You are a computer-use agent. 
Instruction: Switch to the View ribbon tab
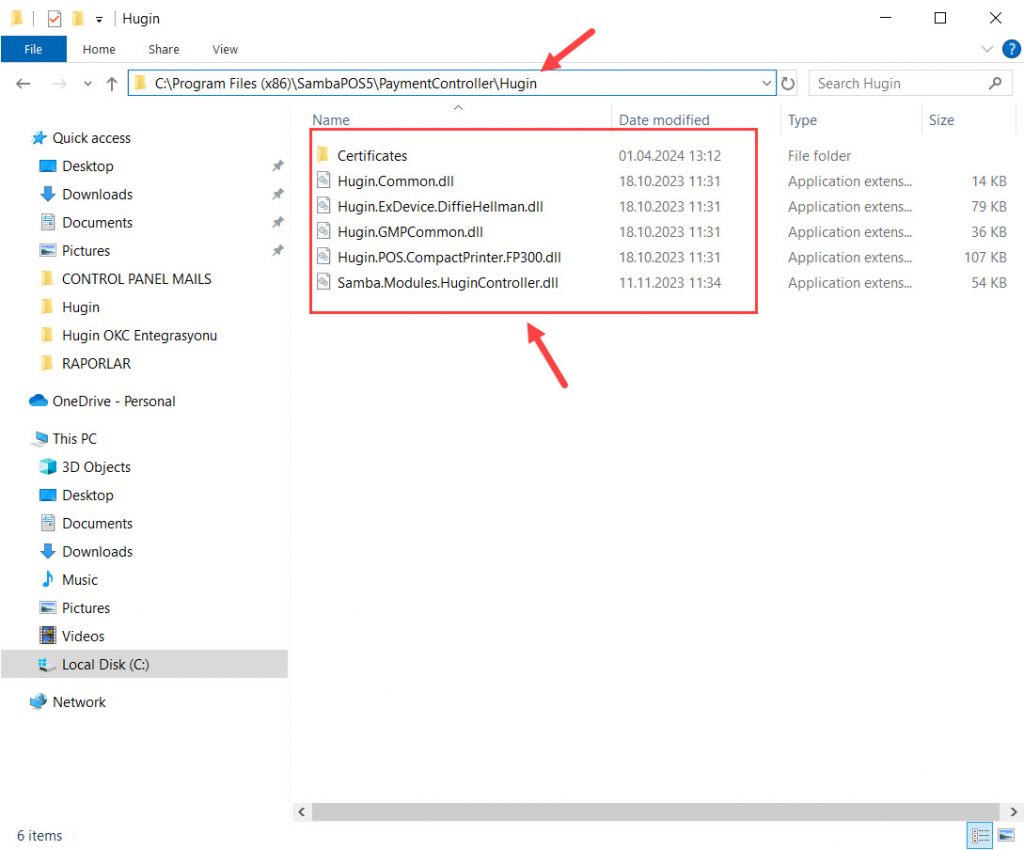pos(225,49)
